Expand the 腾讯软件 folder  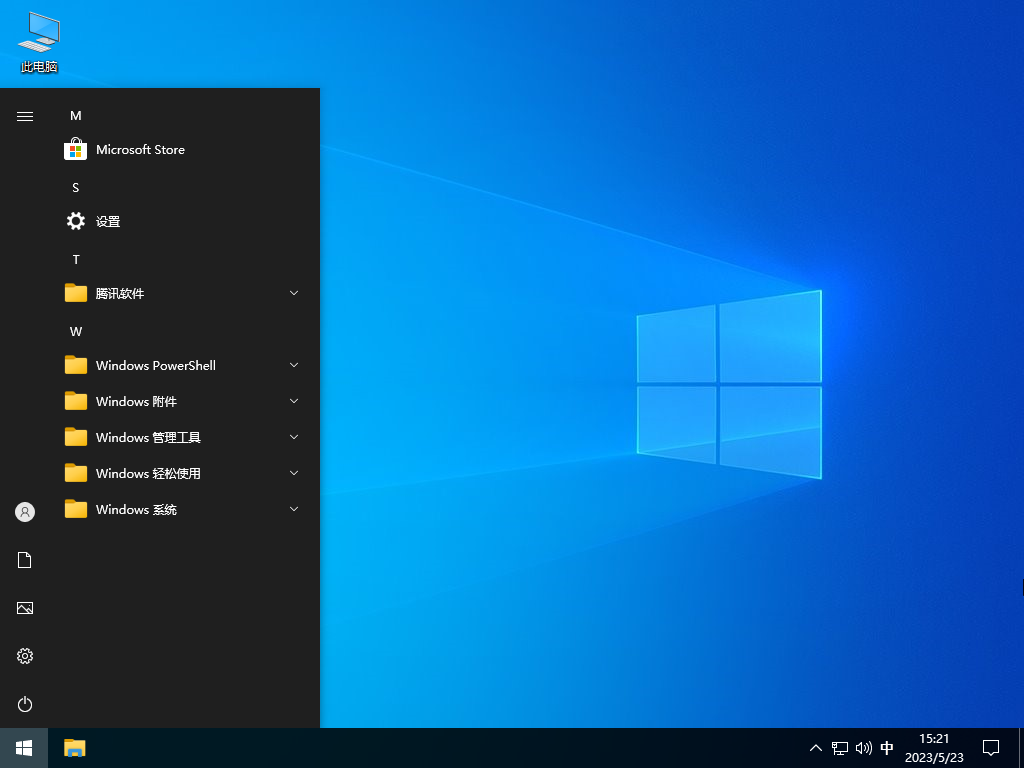[x=293, y=293]
